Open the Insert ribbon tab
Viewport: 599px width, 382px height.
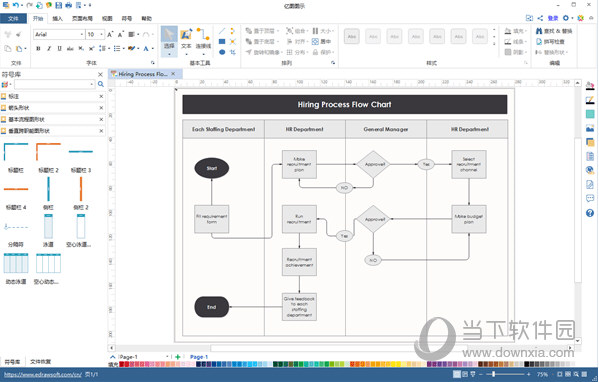[x=57, y=18]
